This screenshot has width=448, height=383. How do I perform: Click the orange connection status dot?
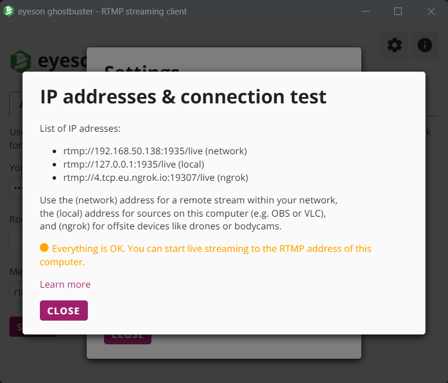coord(44,248)
